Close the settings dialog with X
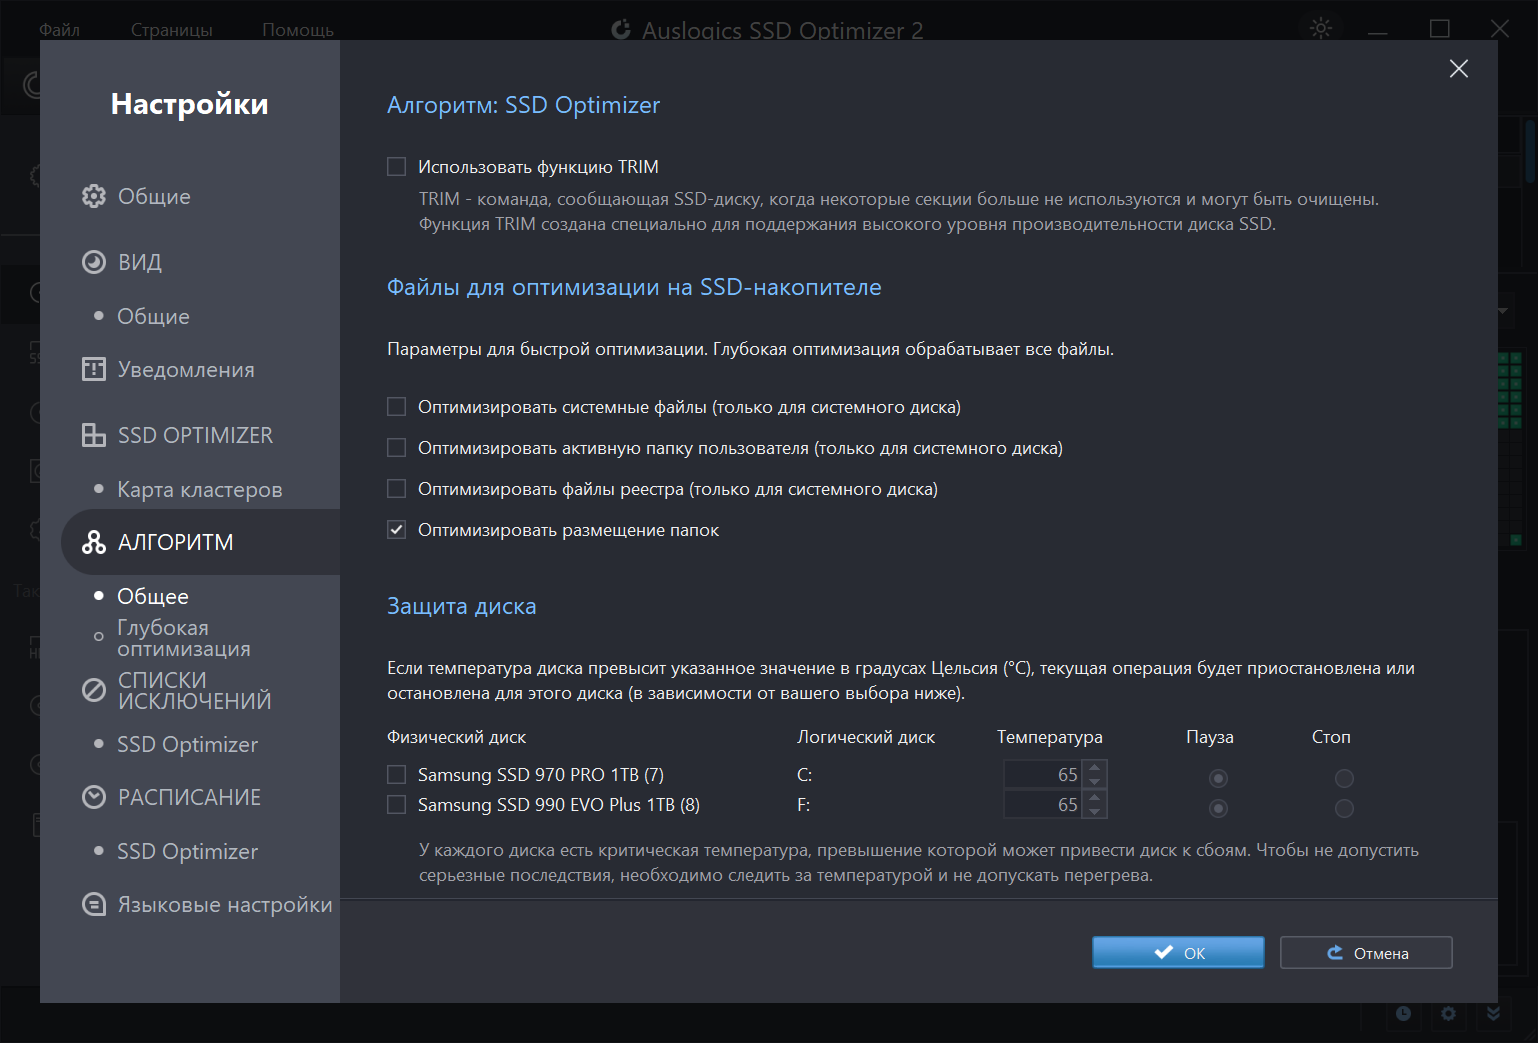 point(1458,68)
